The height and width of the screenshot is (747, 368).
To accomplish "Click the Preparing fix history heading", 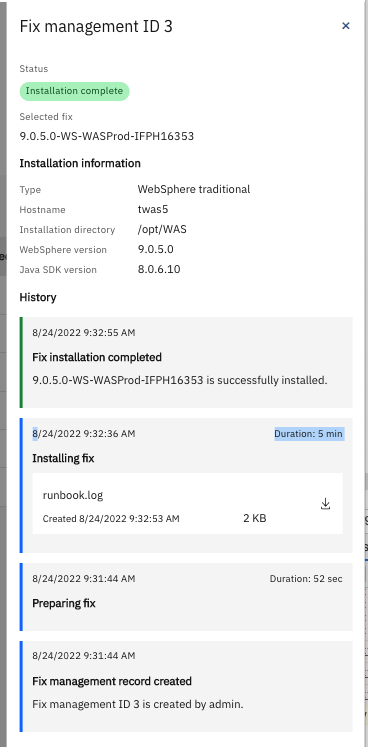I will 64,603.
